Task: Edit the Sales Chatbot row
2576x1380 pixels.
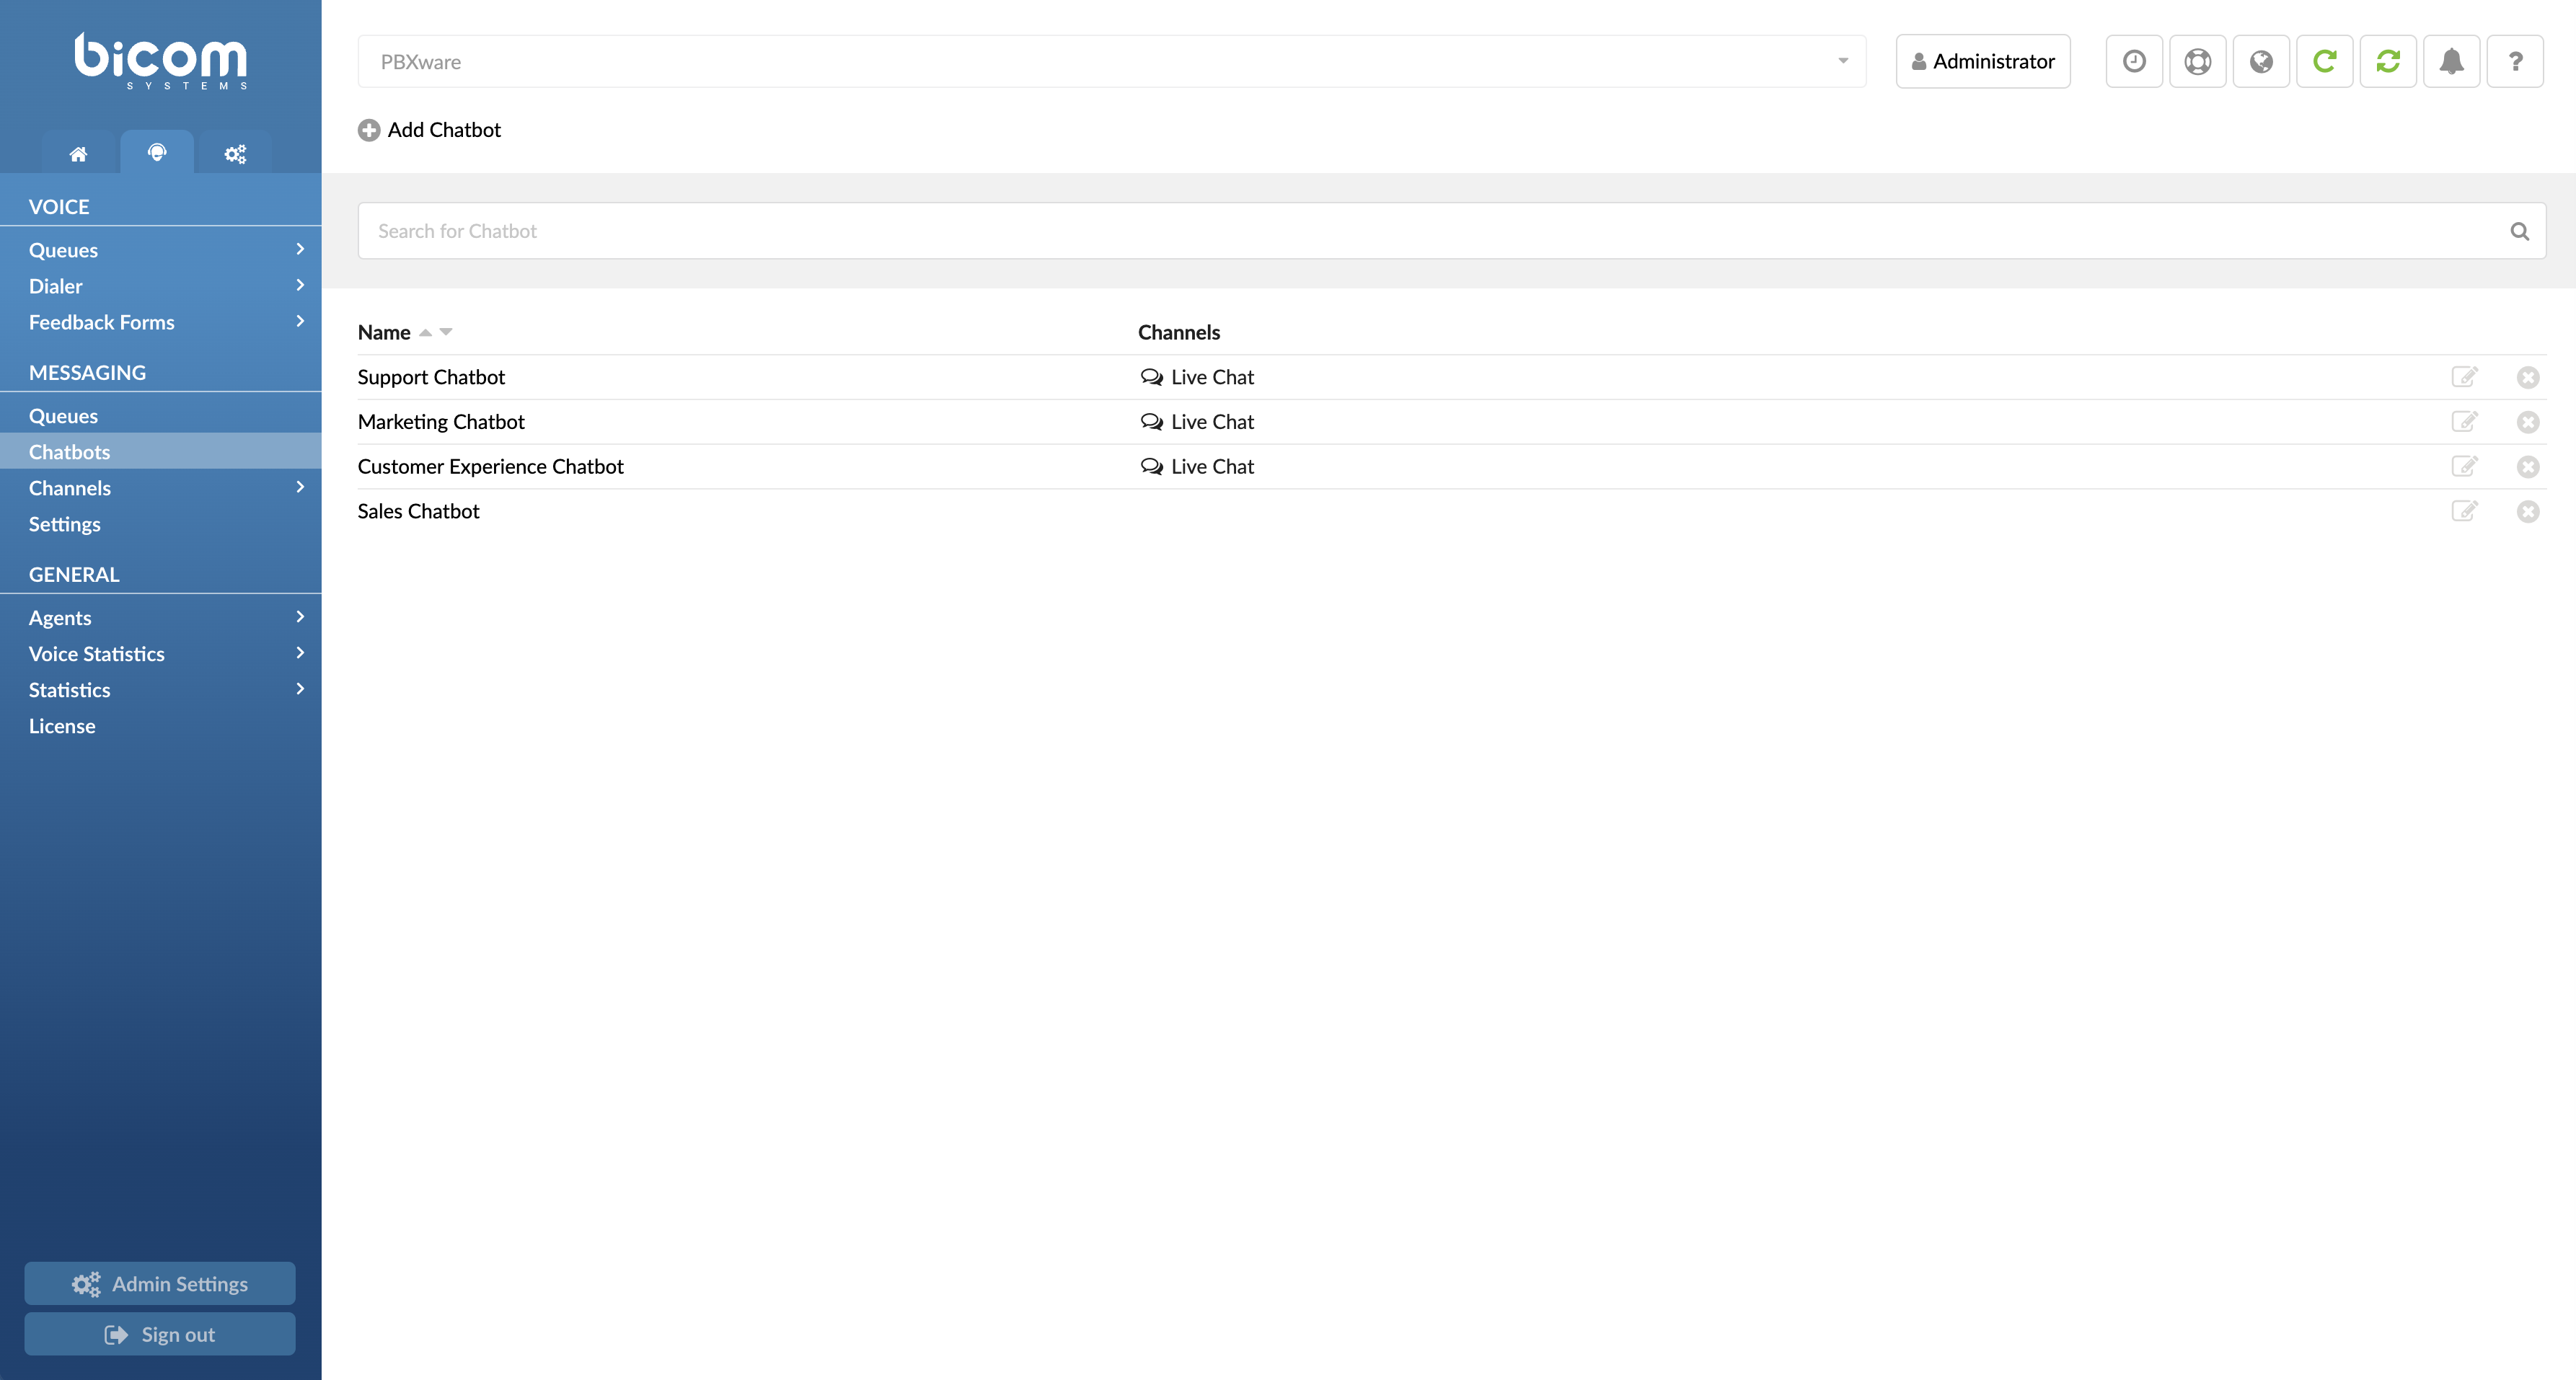Action: (x=2464, y=511)
